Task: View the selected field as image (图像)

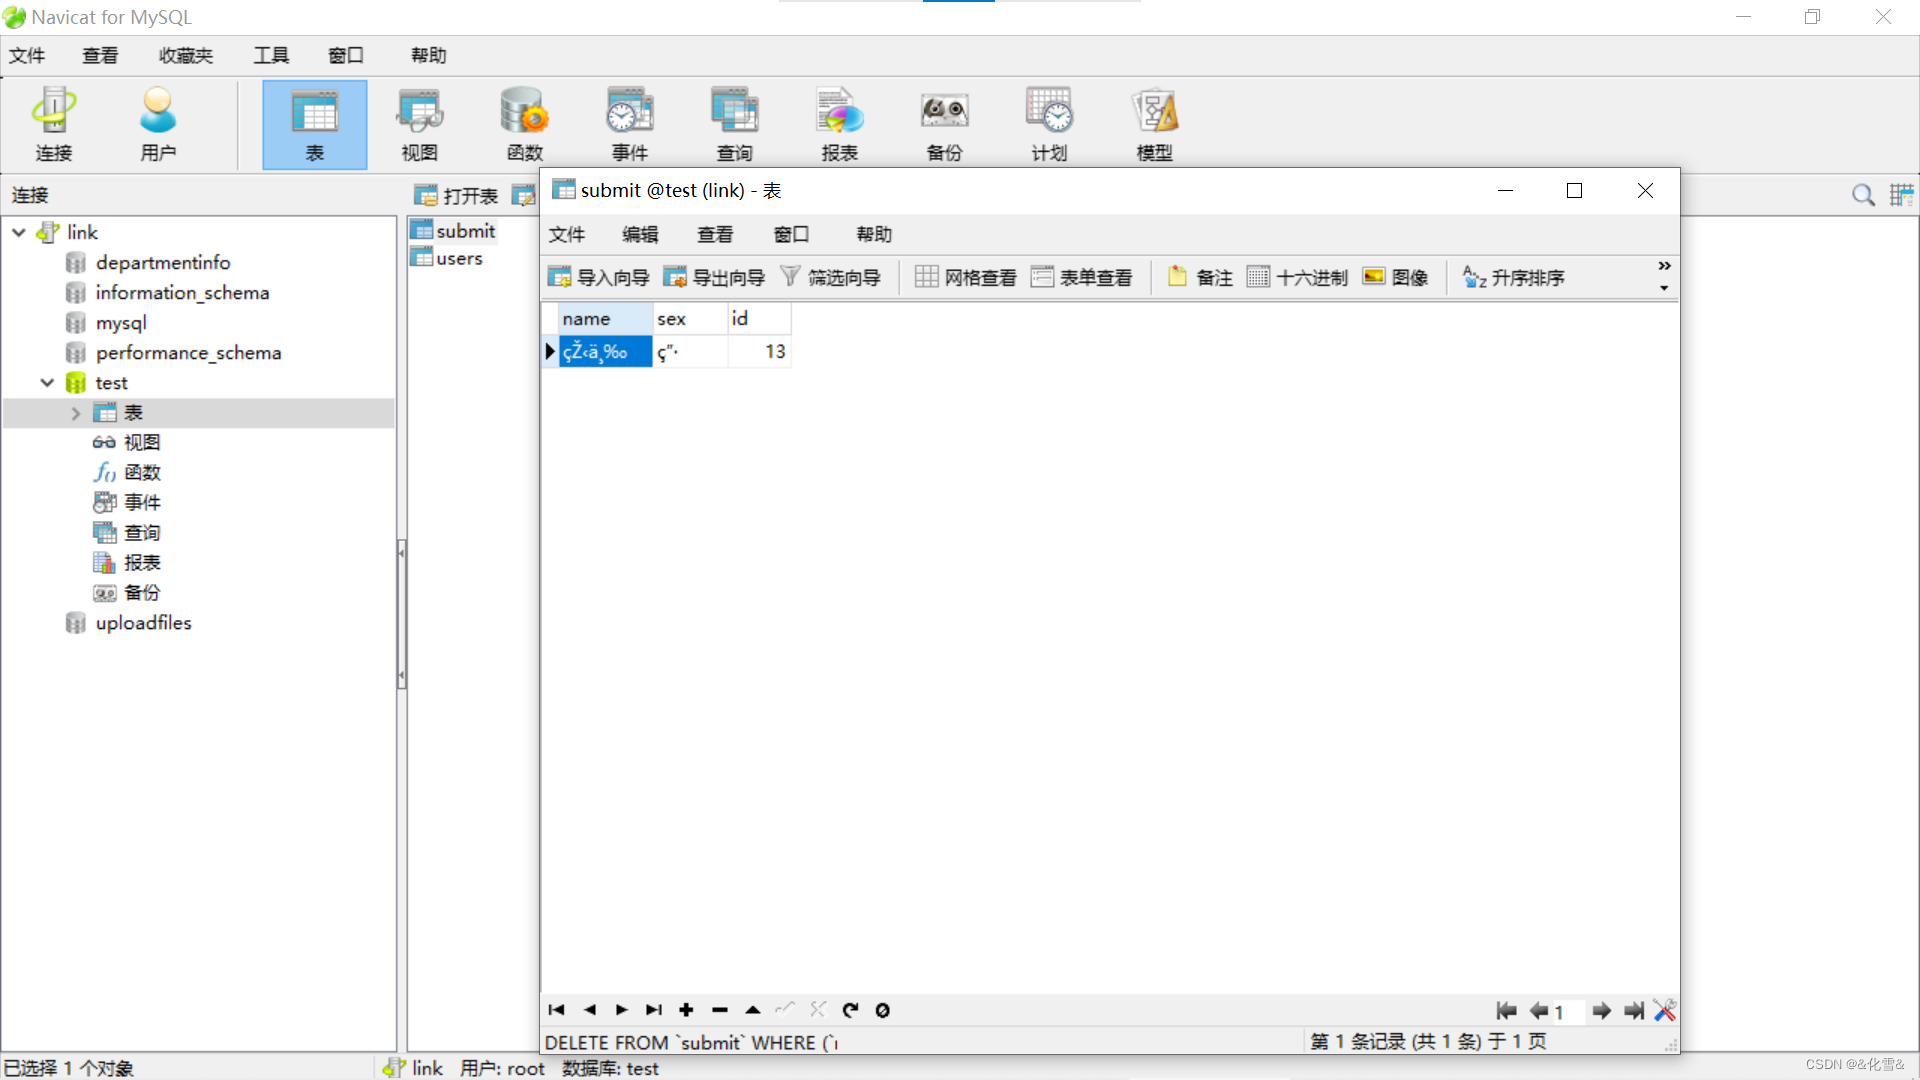Action: pos(1396,277)
